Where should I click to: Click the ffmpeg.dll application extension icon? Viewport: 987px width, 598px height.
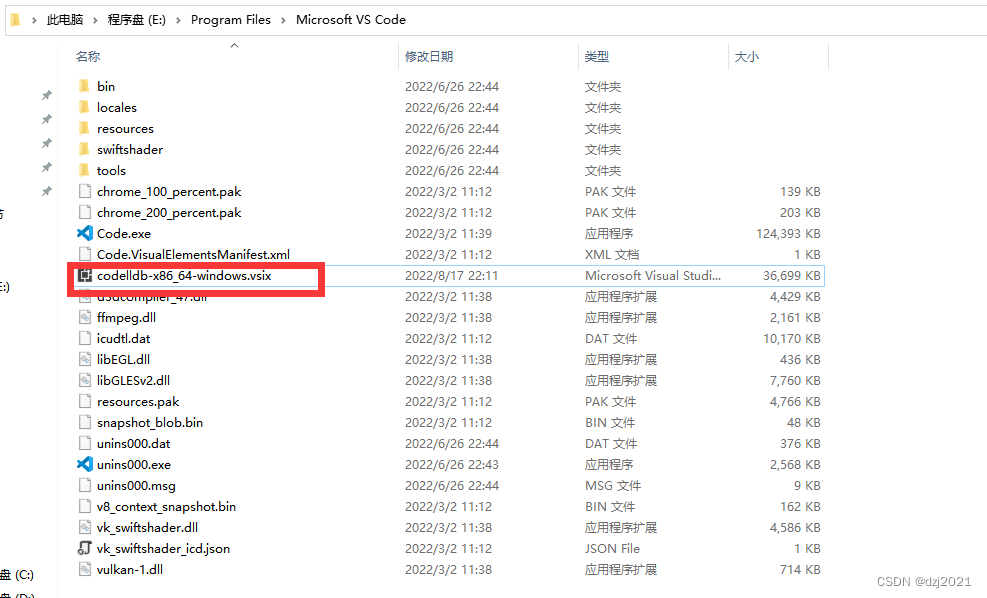pos(85,317)
